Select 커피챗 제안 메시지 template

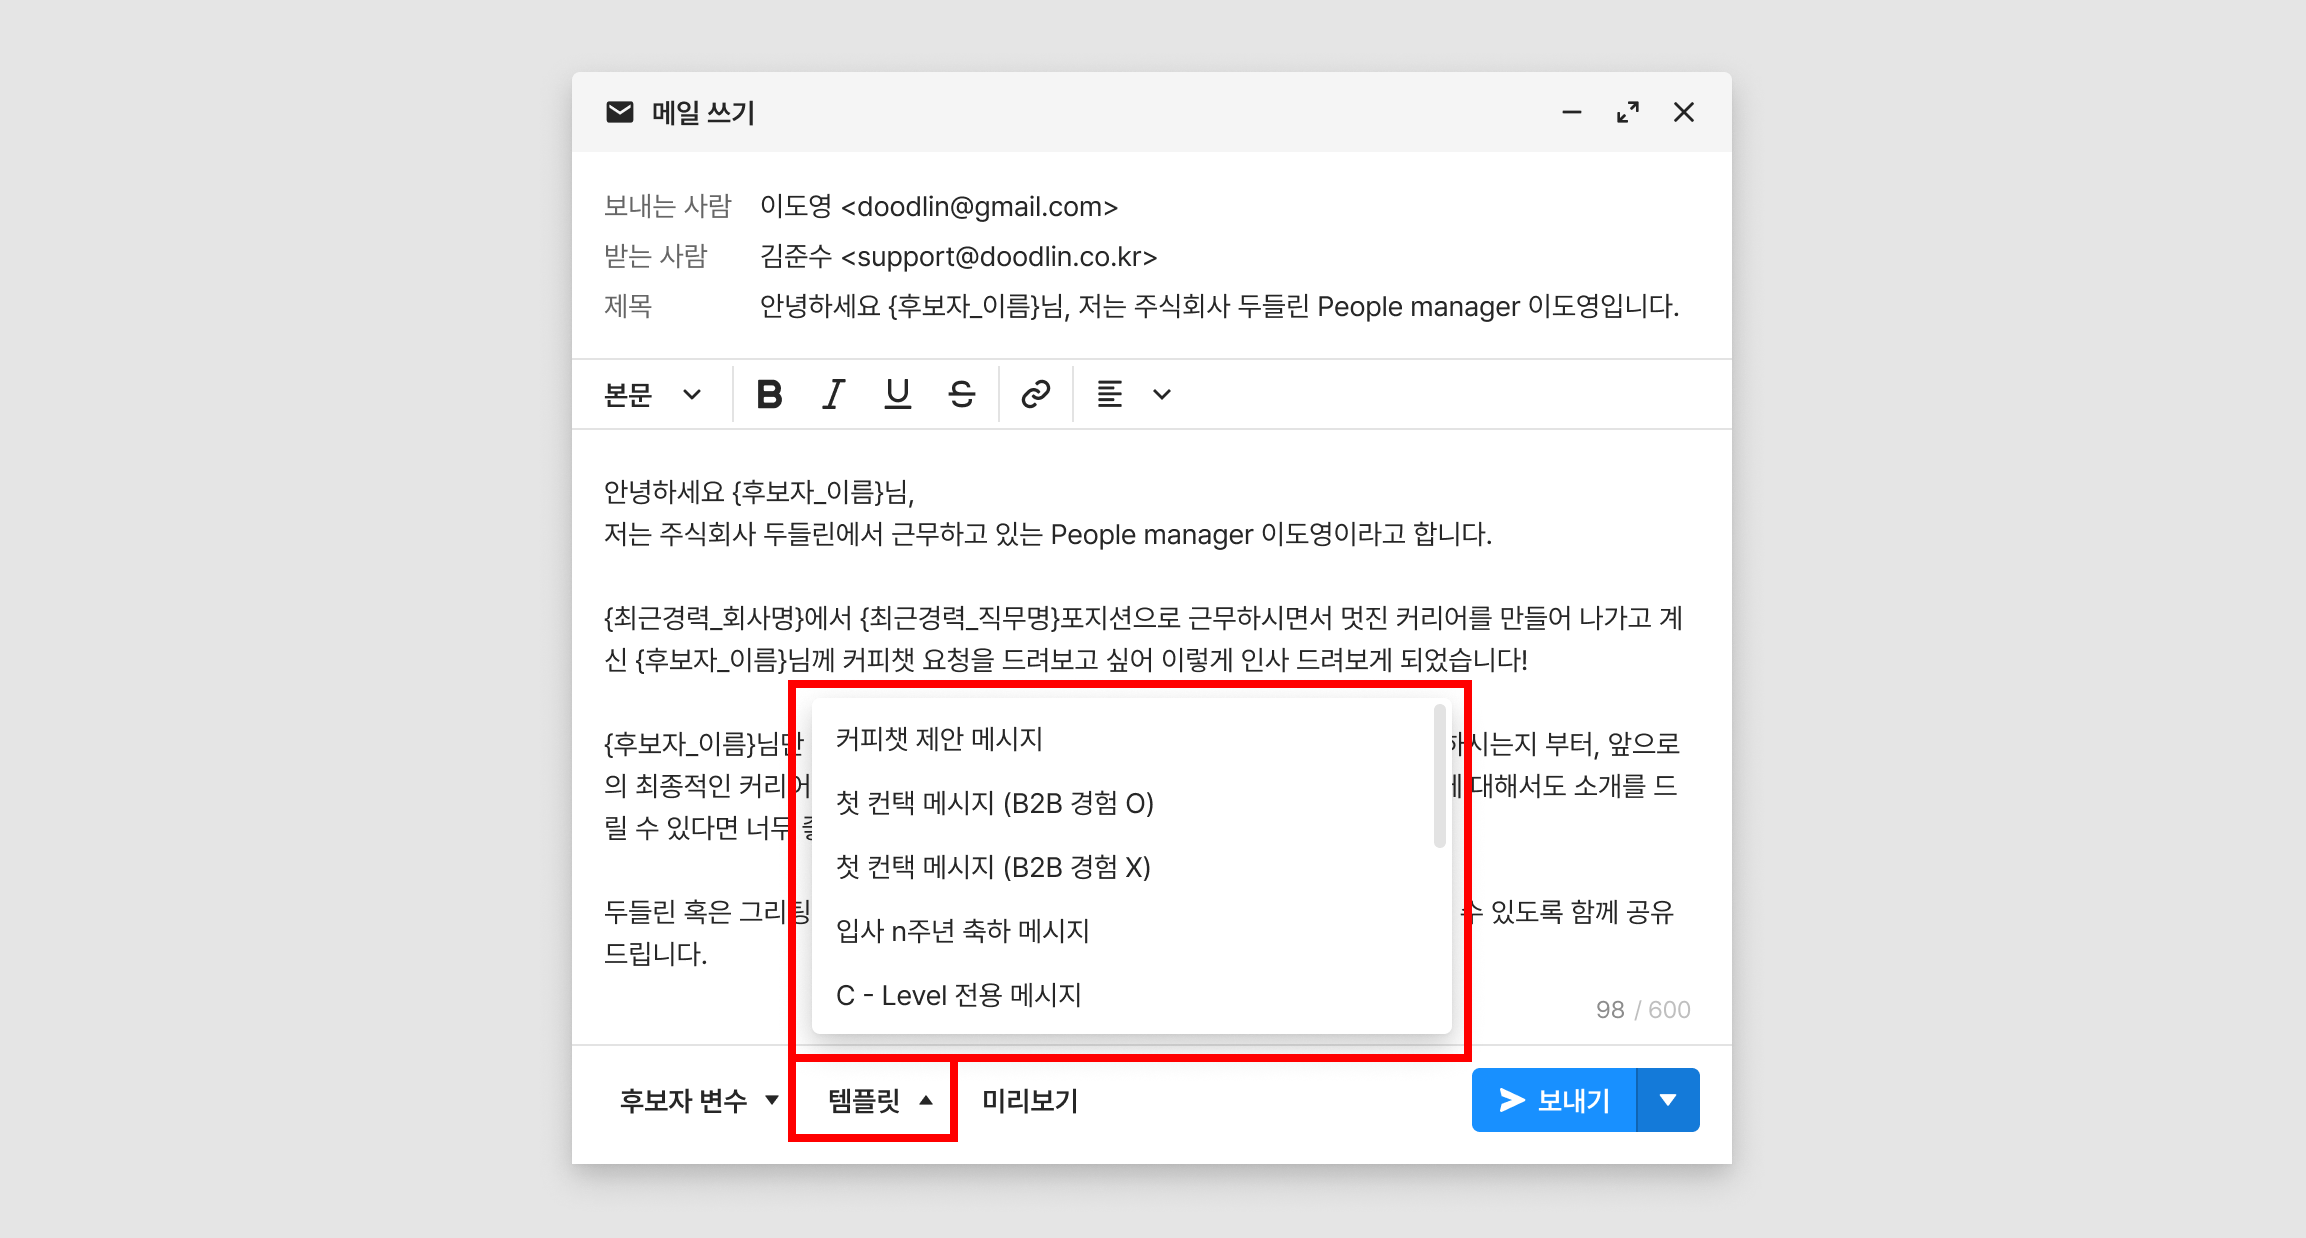point(939,739)
